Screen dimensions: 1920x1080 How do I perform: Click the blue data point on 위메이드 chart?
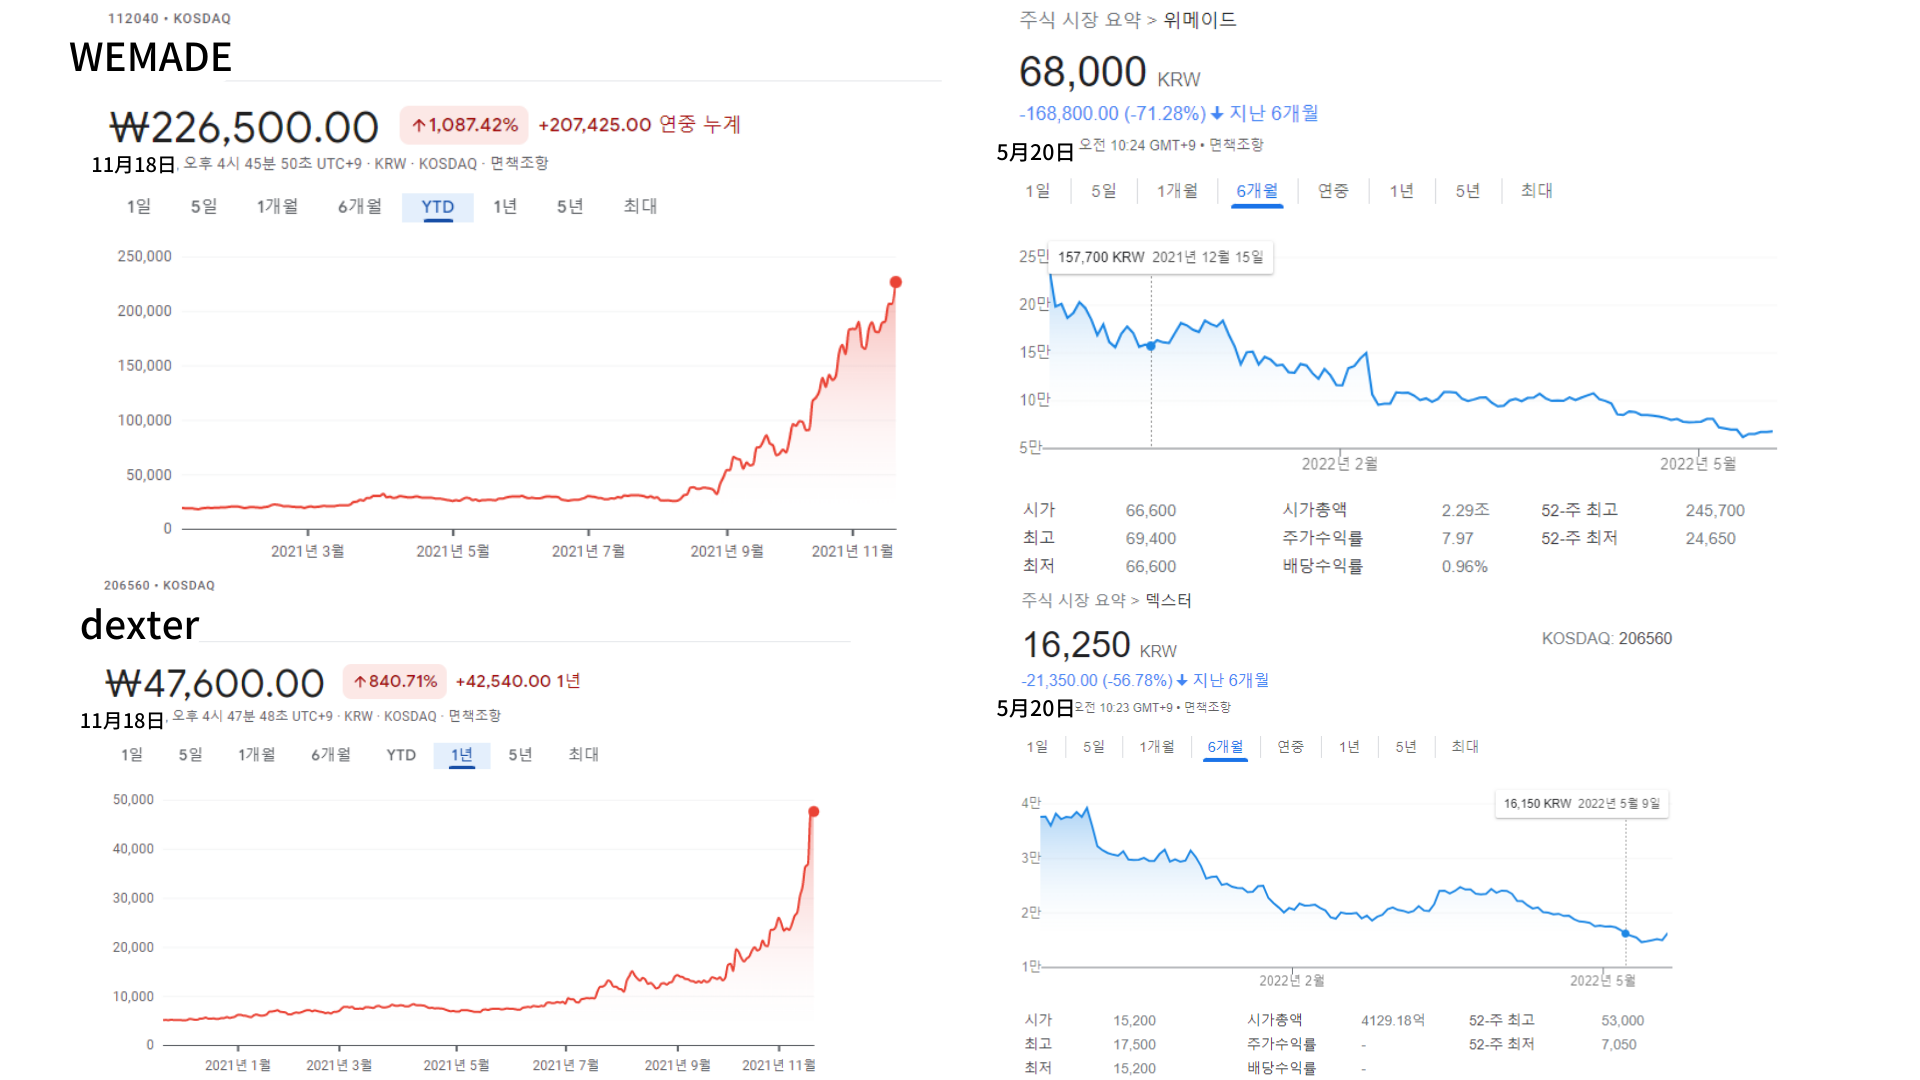pos(1151,346)
